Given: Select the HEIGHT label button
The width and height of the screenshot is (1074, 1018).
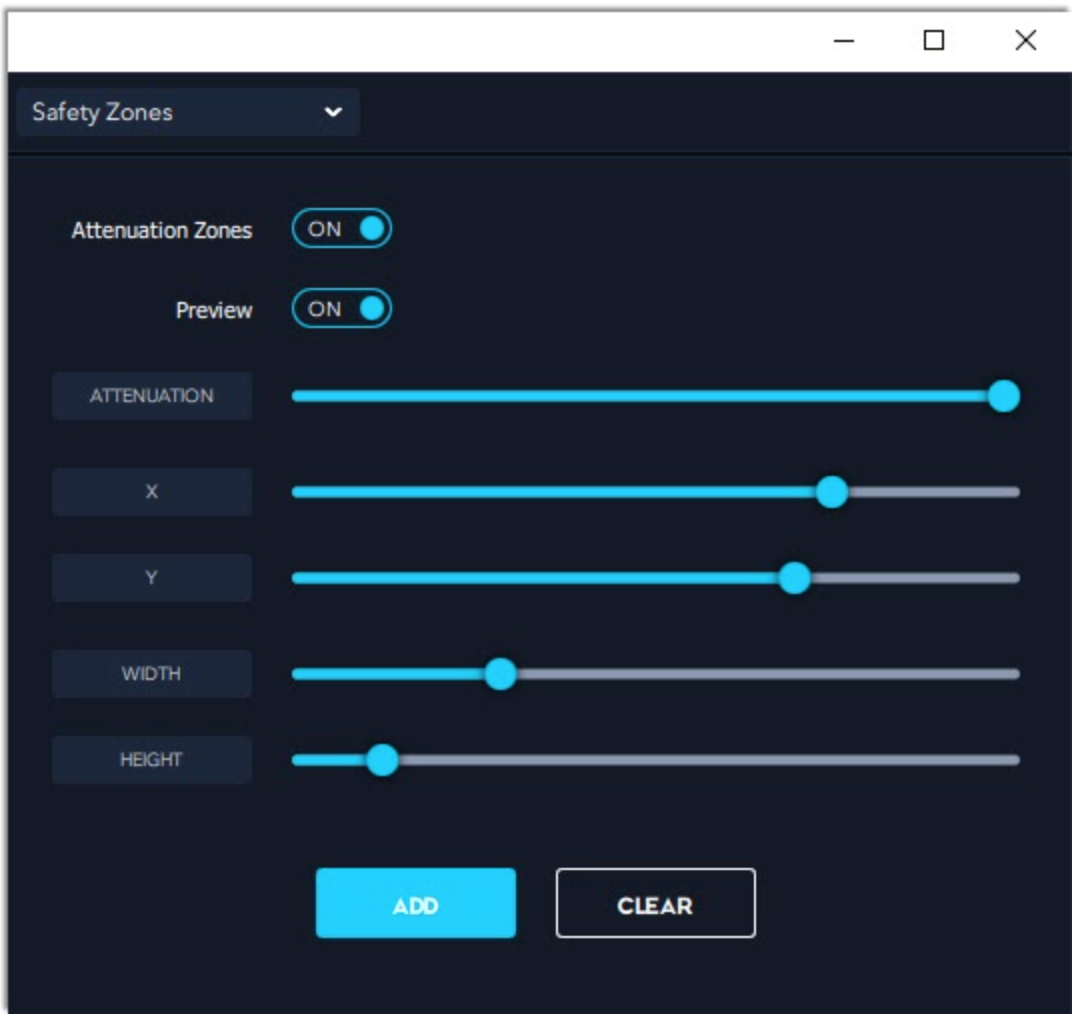Looking at the screenshot, I should 152,760.
